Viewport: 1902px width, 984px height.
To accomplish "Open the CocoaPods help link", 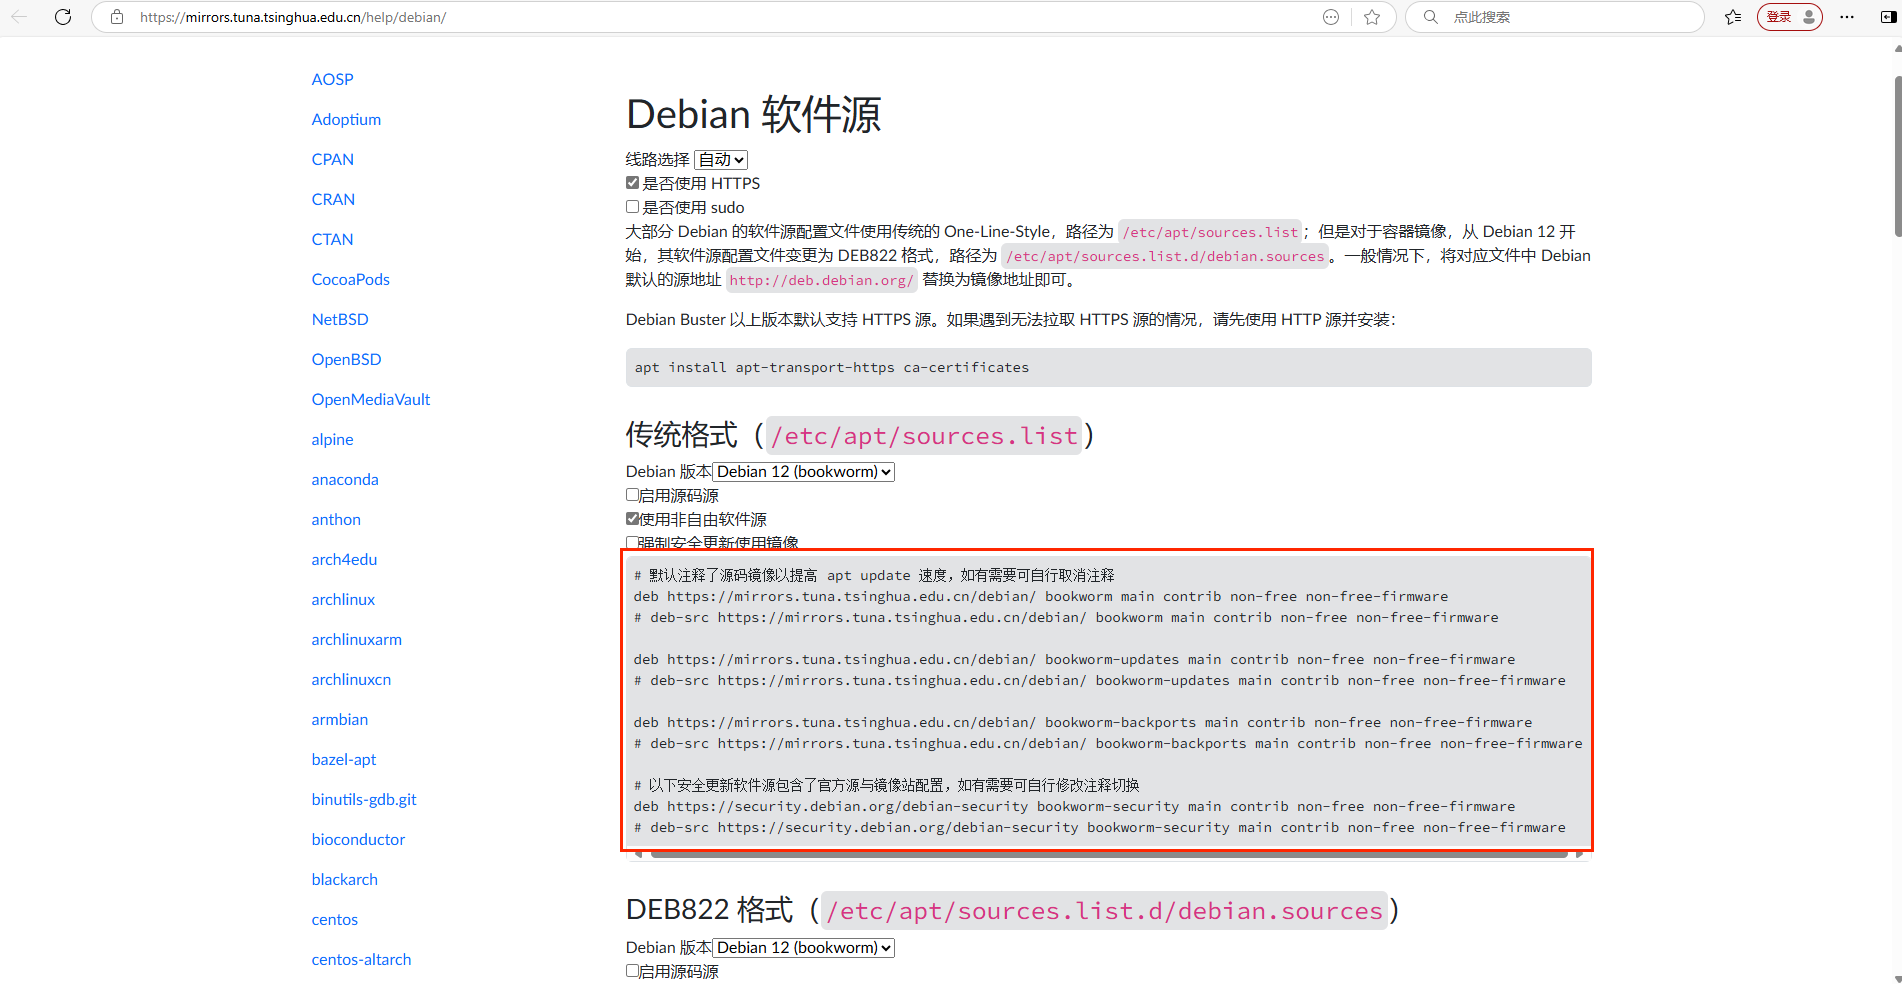I will point(350,279).
